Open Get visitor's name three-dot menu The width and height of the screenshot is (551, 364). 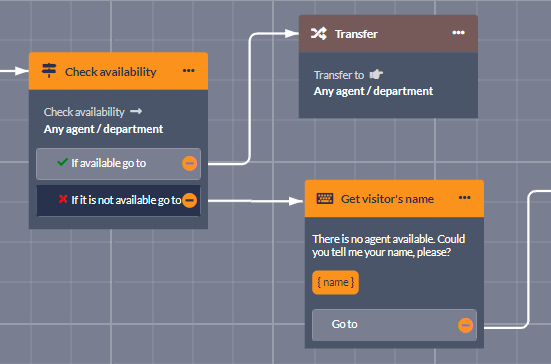pyautogui.click(x=465, y=197)
